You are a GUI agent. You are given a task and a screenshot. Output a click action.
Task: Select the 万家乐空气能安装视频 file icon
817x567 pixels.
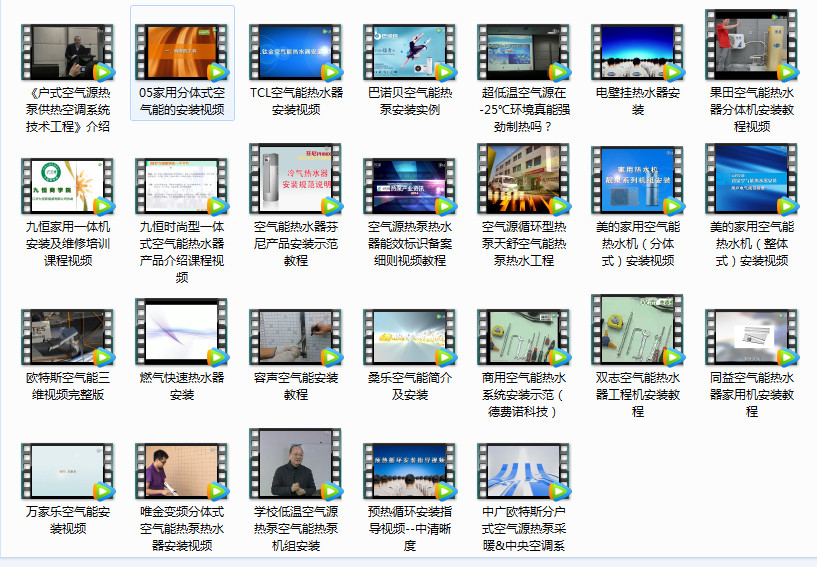click(x=68, y=471)
